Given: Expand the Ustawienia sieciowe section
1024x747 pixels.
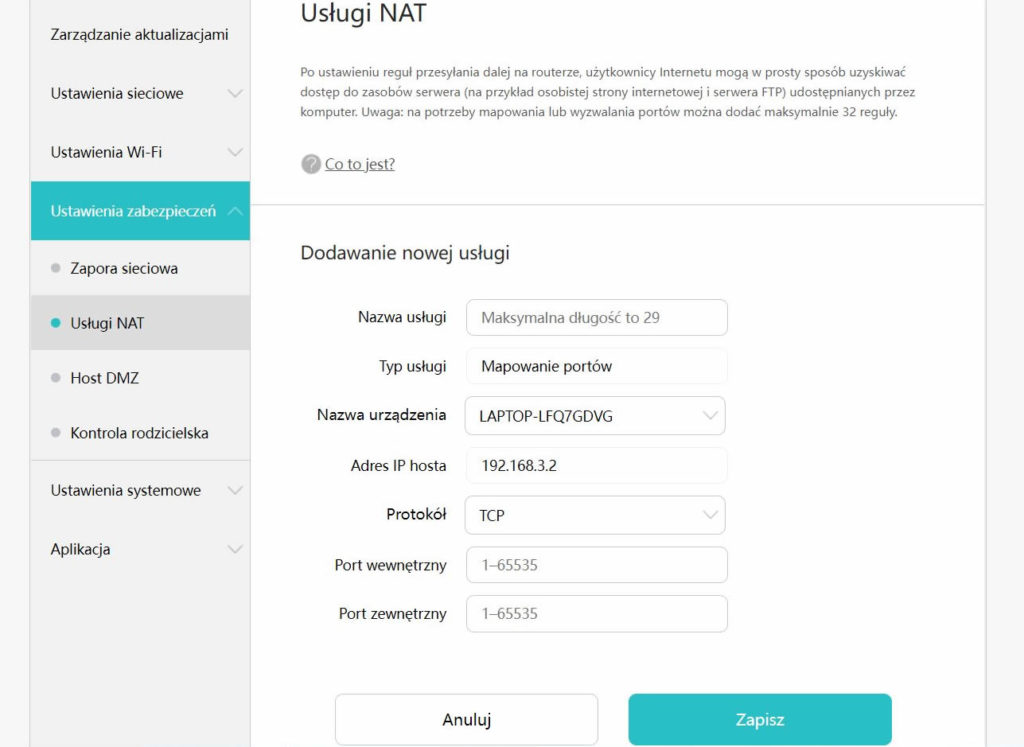Looking at the screenshot, I should pos(140,93).
